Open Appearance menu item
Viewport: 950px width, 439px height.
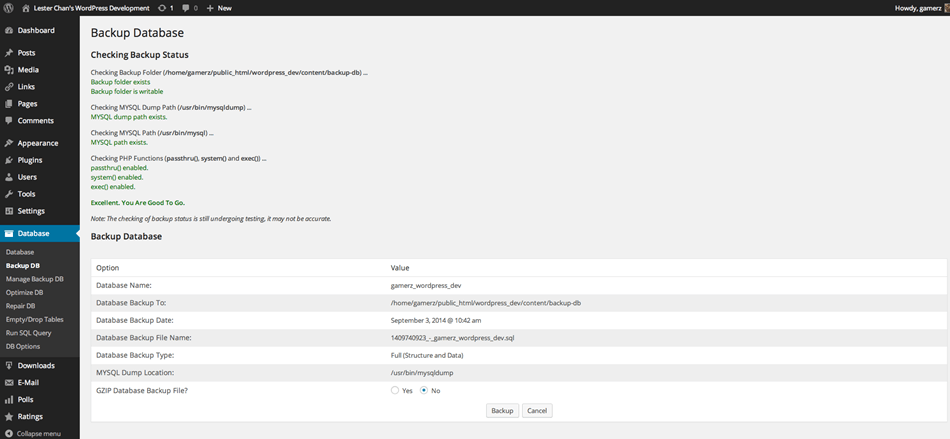coord(38,144)
